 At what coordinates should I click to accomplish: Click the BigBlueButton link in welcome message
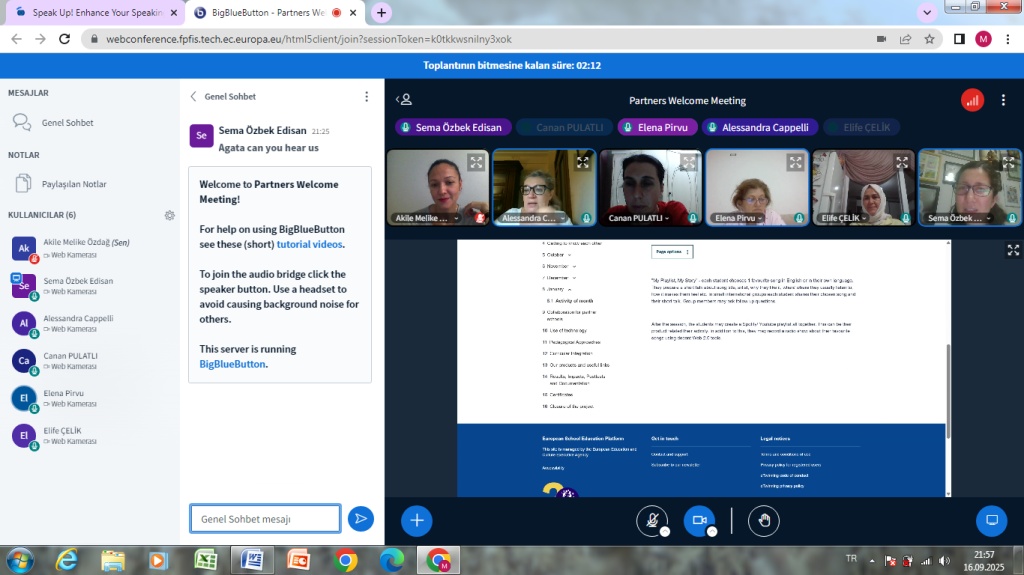tap(233, 364)
